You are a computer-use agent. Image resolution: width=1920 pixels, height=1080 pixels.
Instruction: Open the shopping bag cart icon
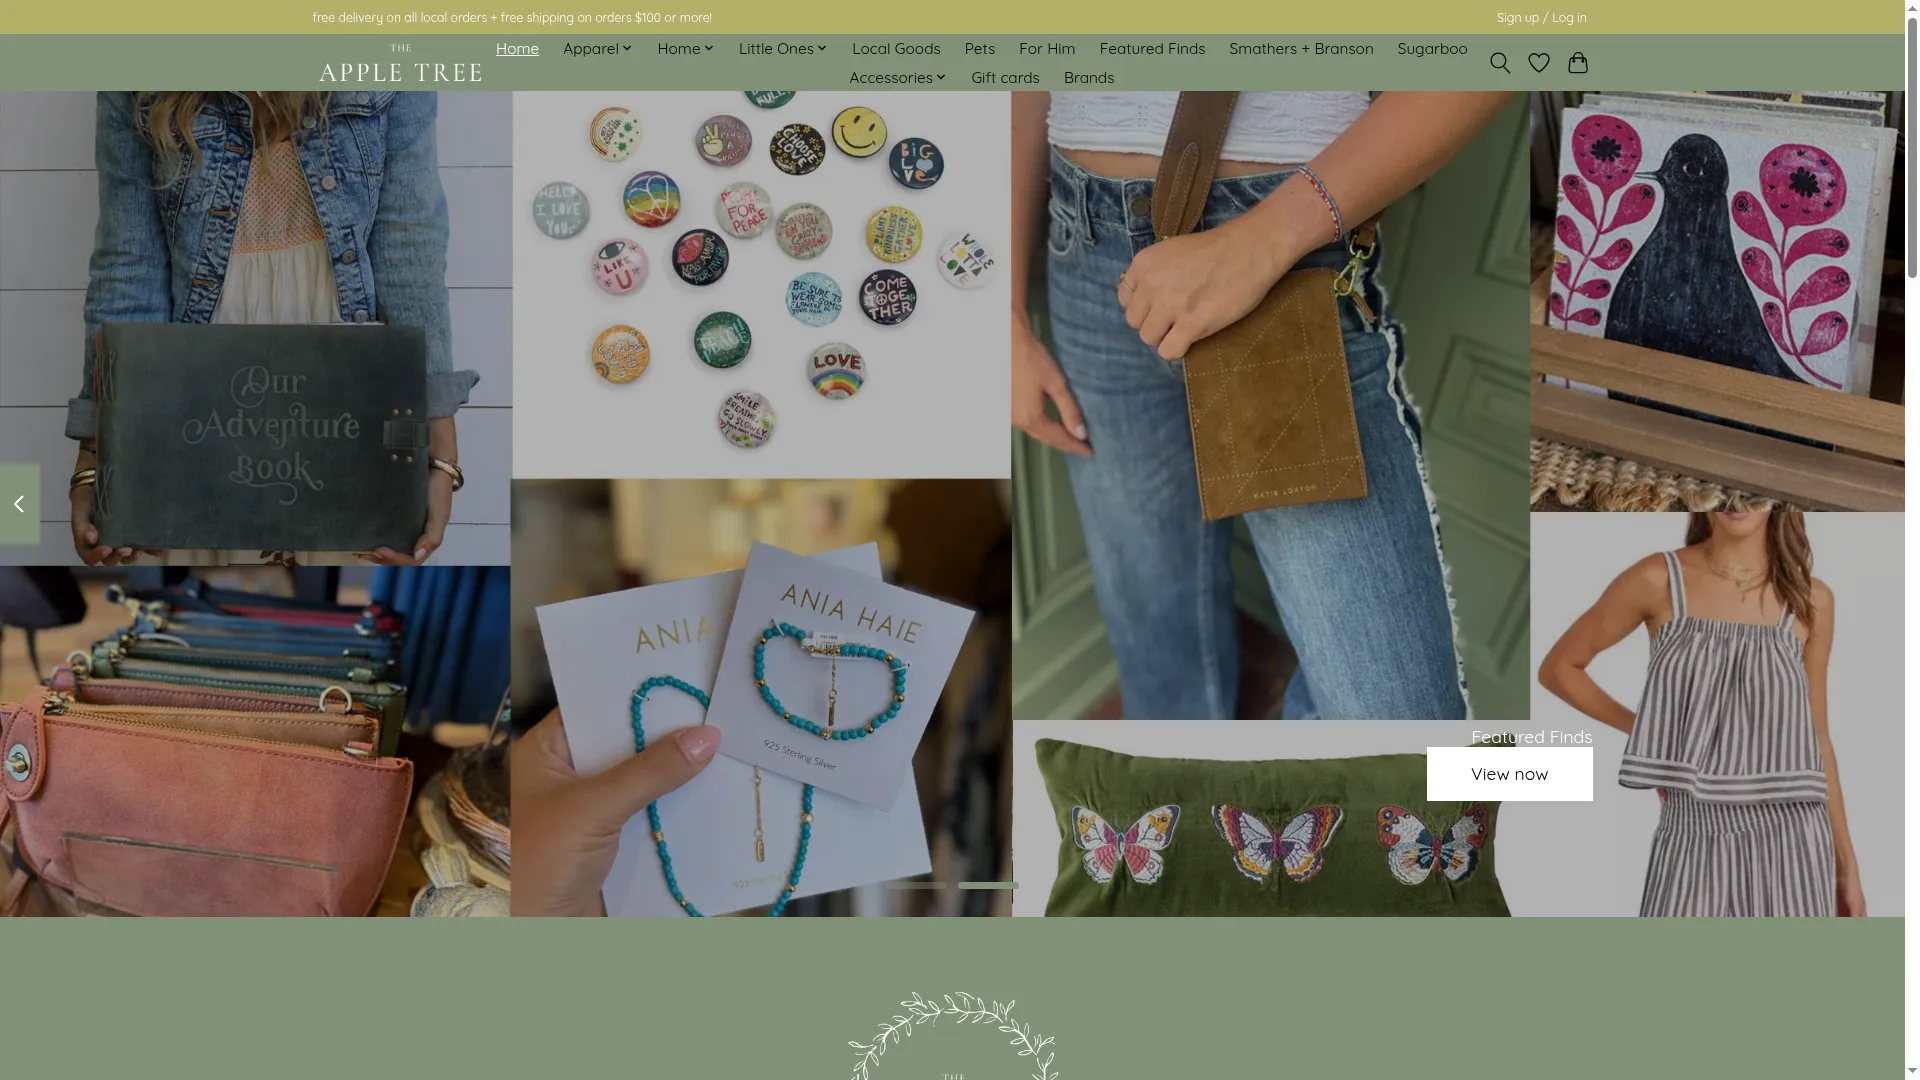pos(1577,63)
